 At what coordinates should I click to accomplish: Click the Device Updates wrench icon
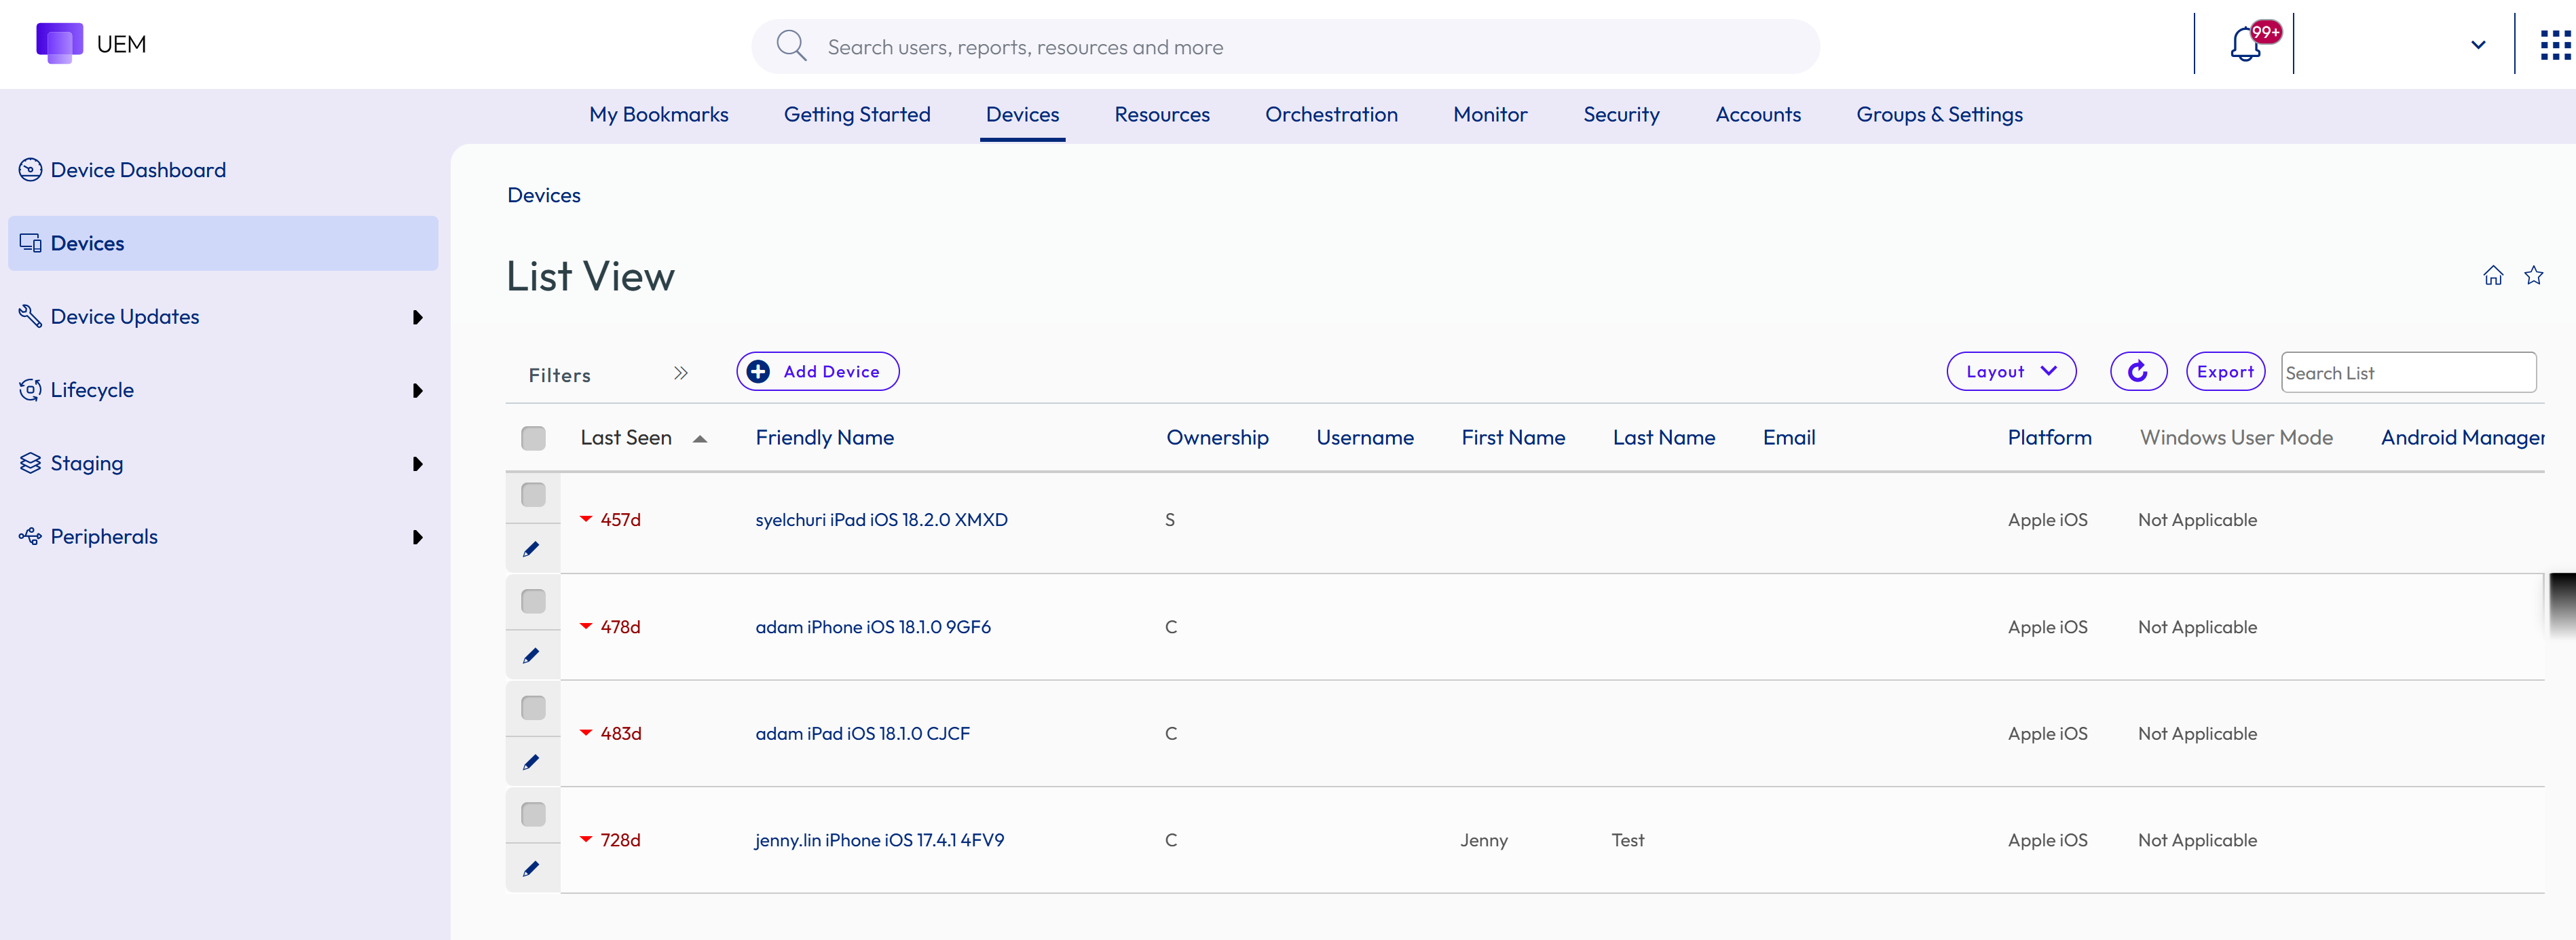pyautogui.click(x=30, y=316)
